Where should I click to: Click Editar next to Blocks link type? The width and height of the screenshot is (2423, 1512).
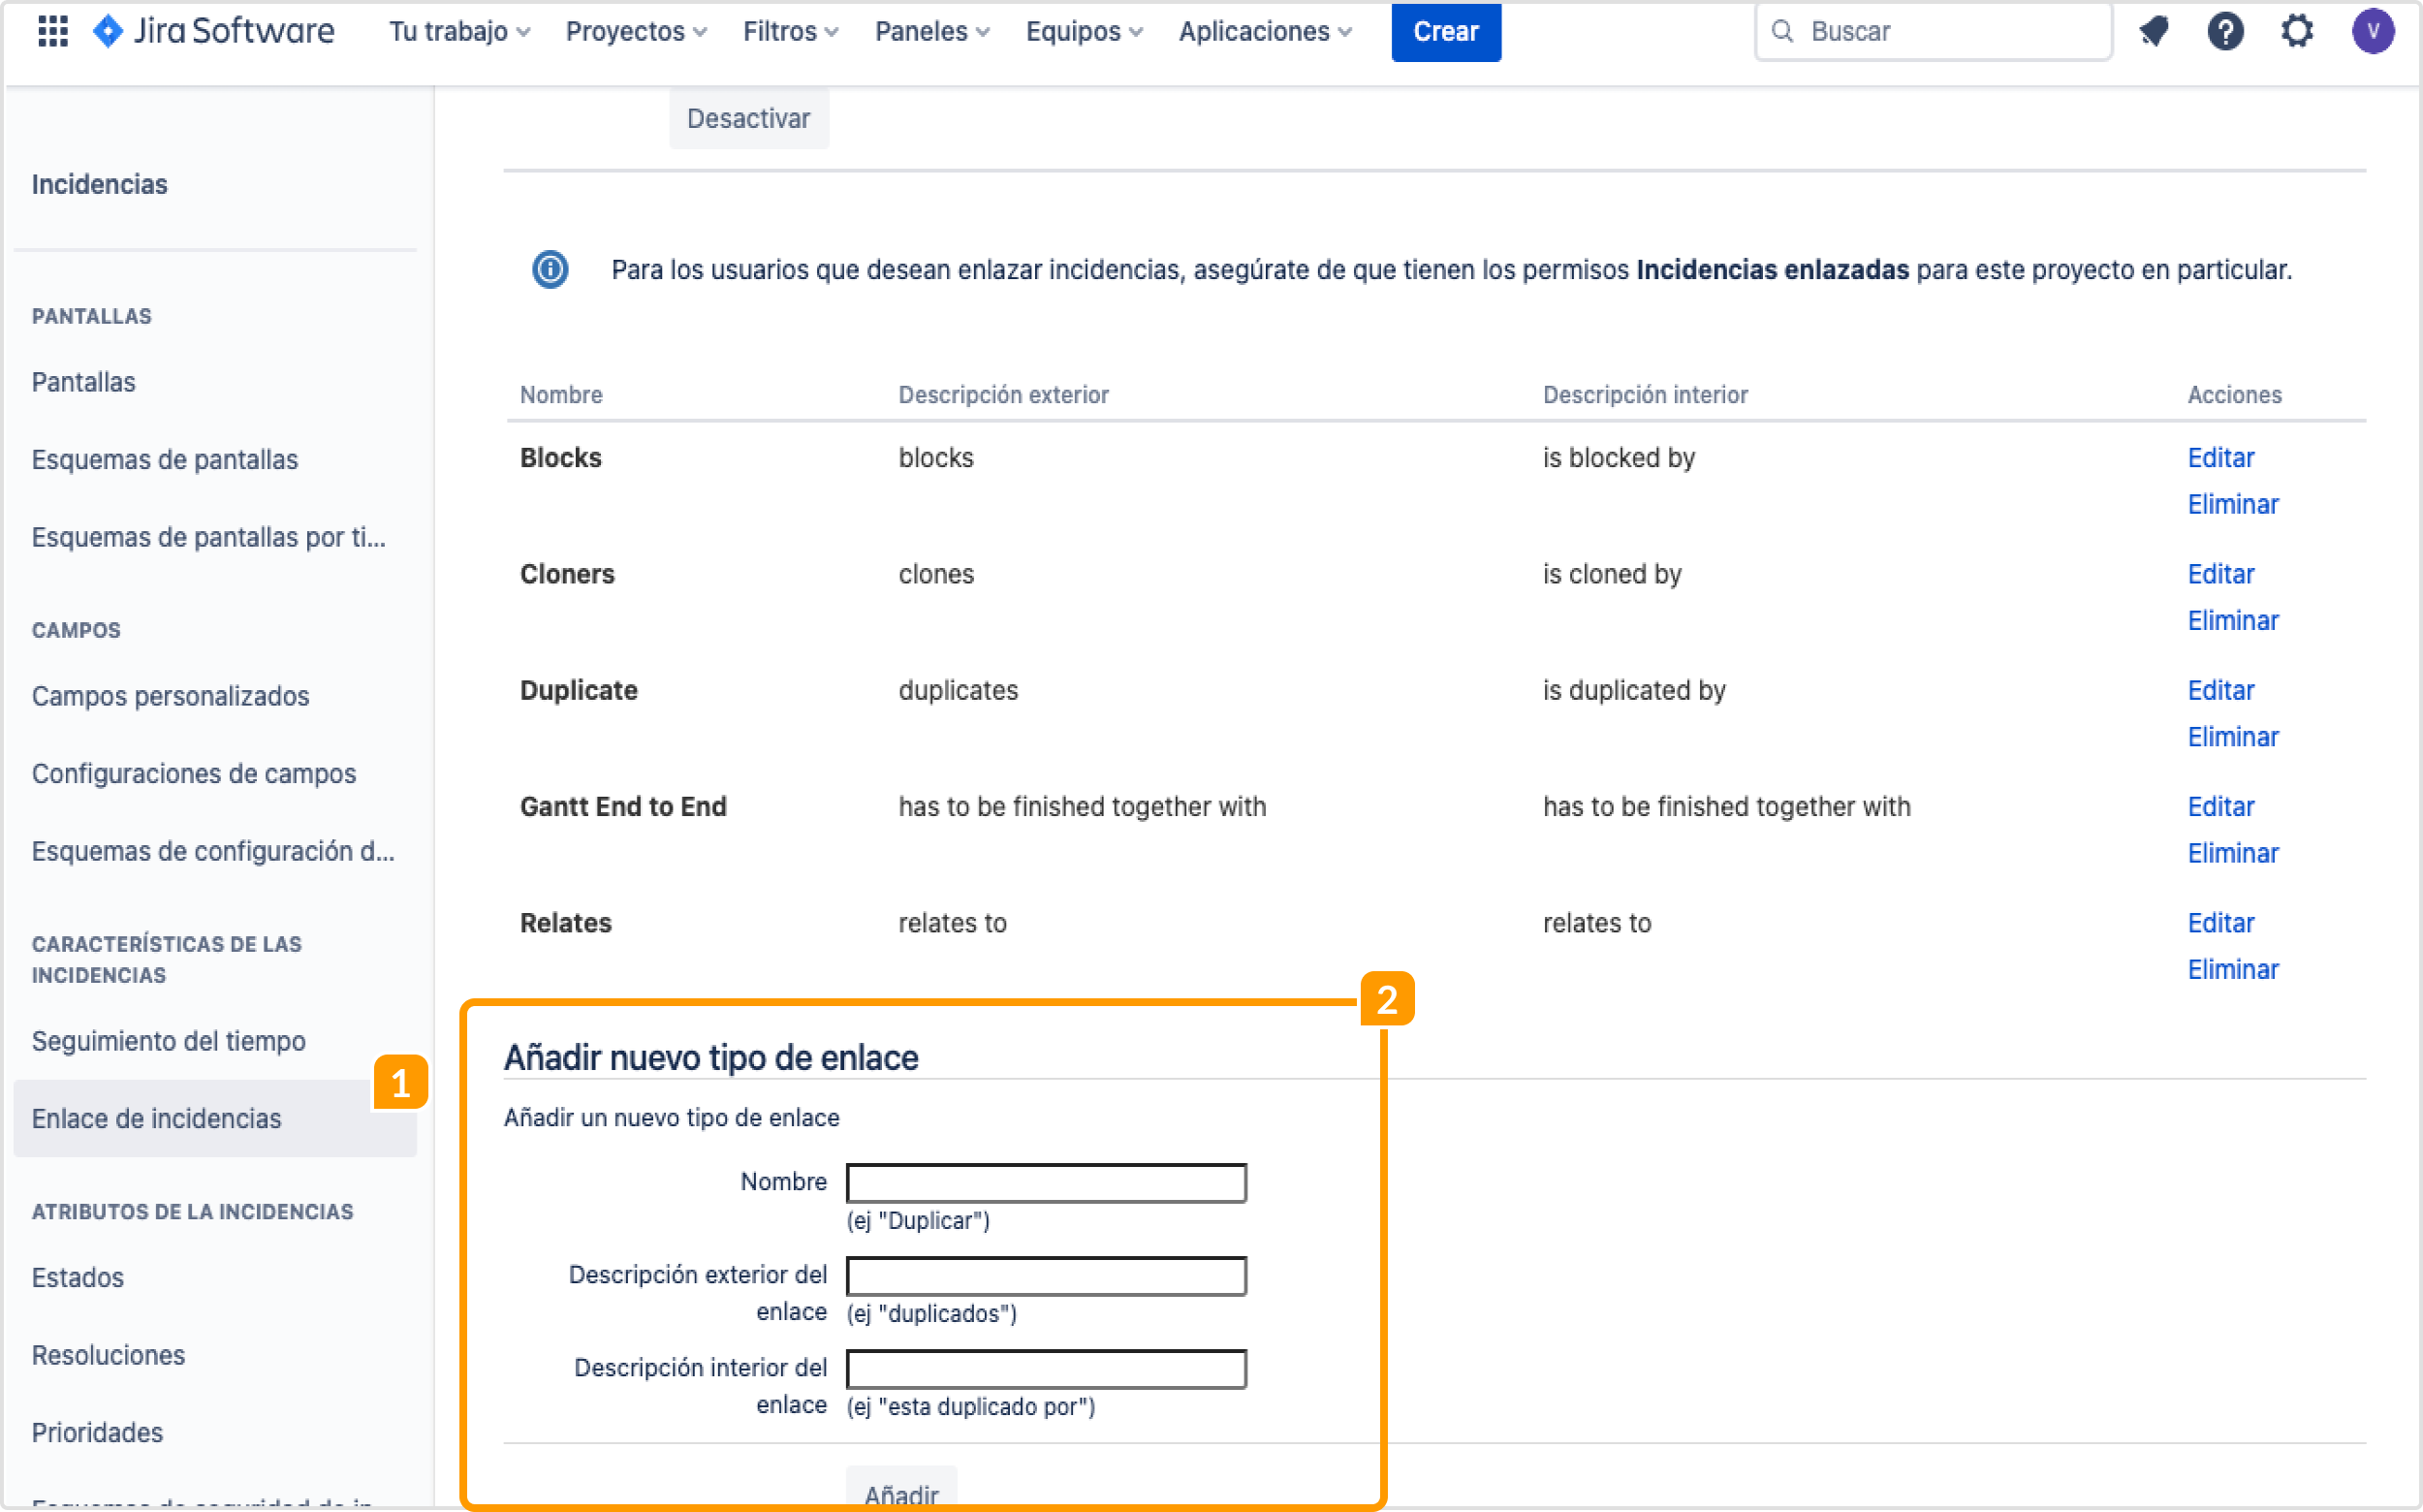point(2220,457)
